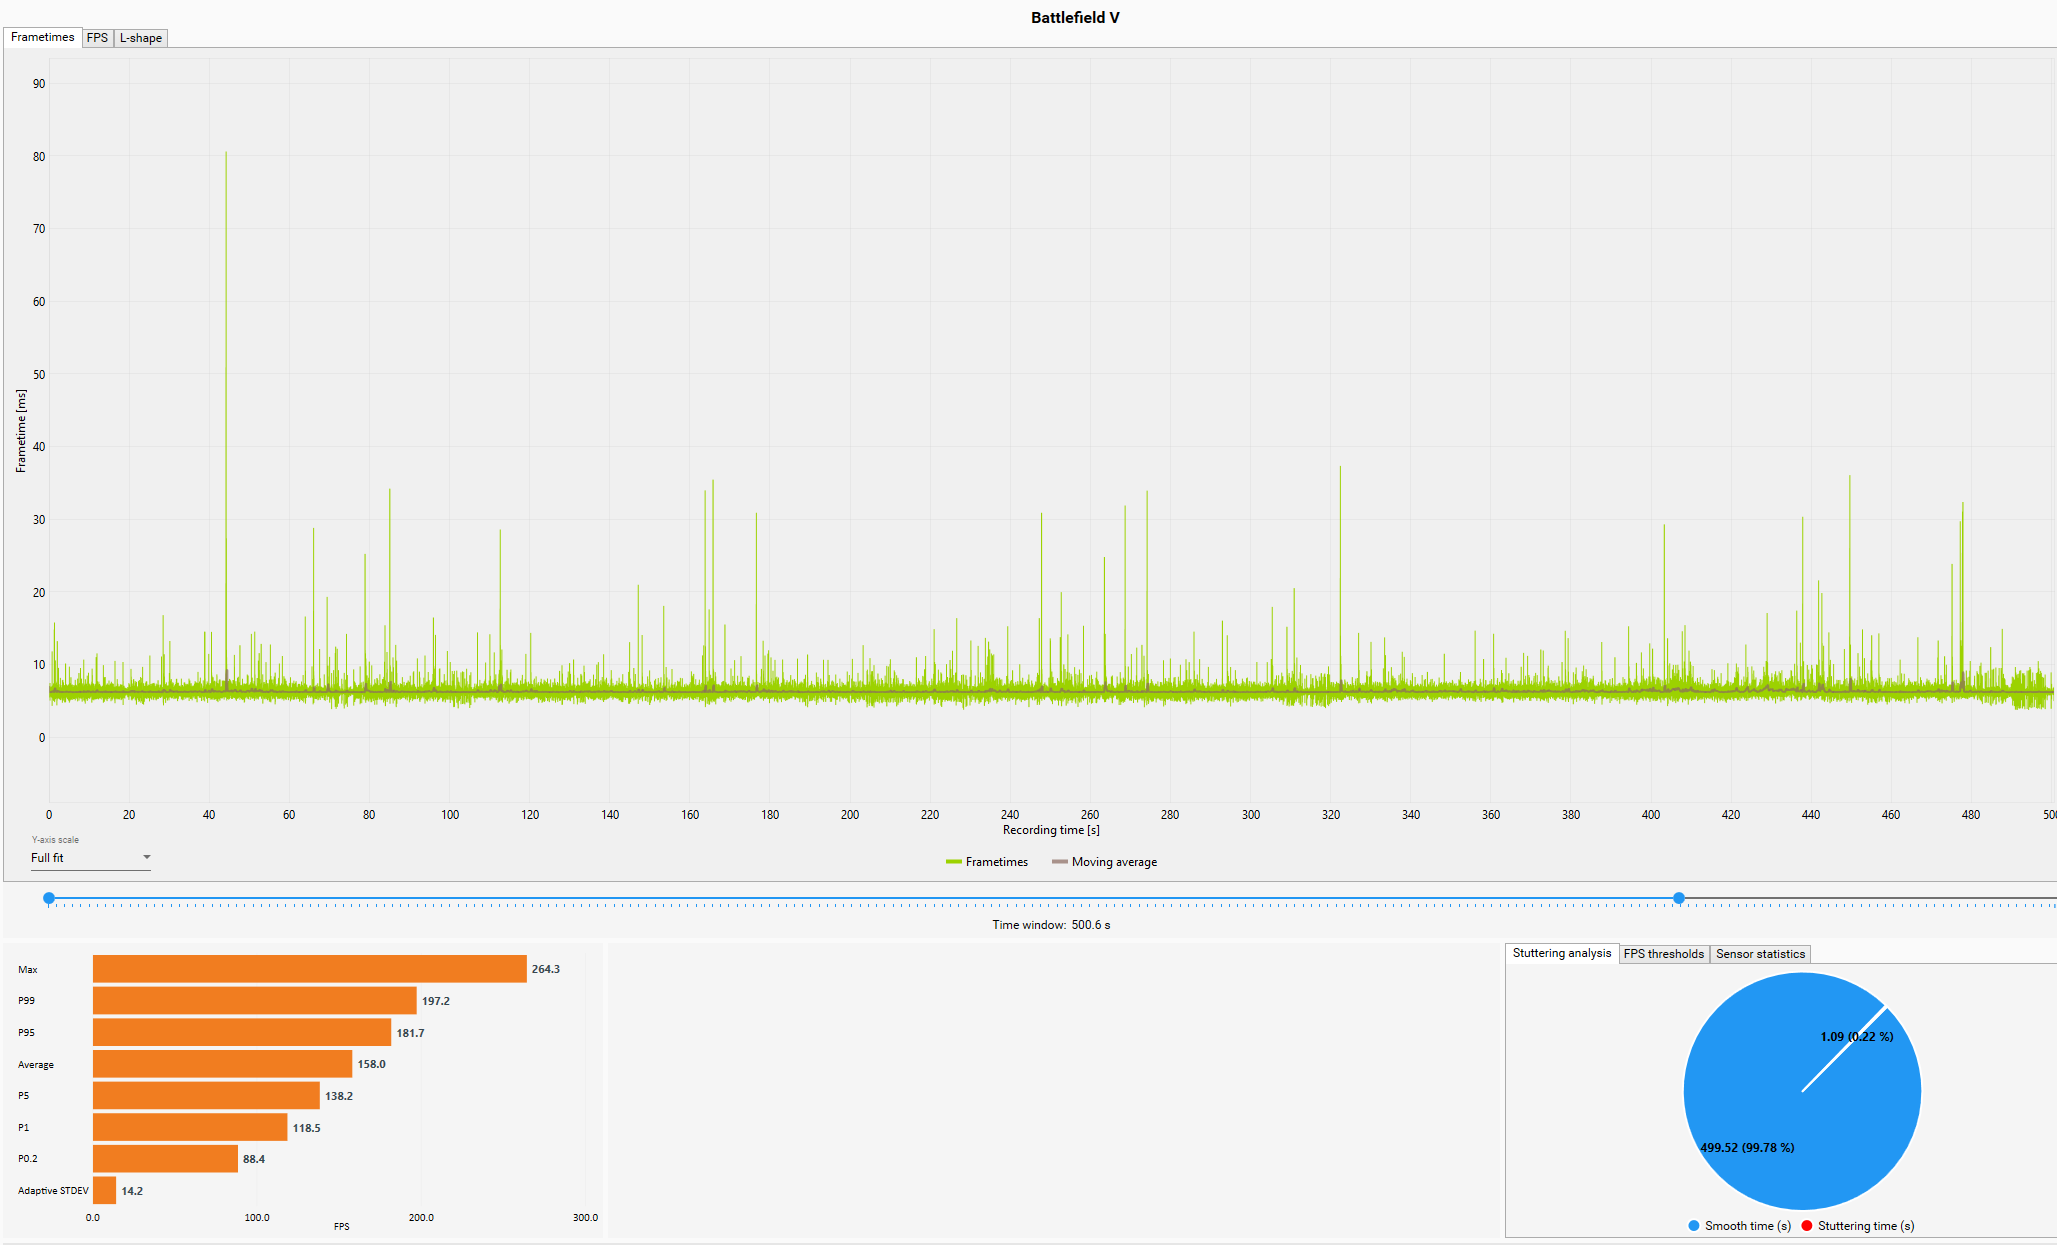This screenshot has width=2060, height=1254.
Task: Toggle Stuttering time legend red dot
Action: [1807, 1226]
